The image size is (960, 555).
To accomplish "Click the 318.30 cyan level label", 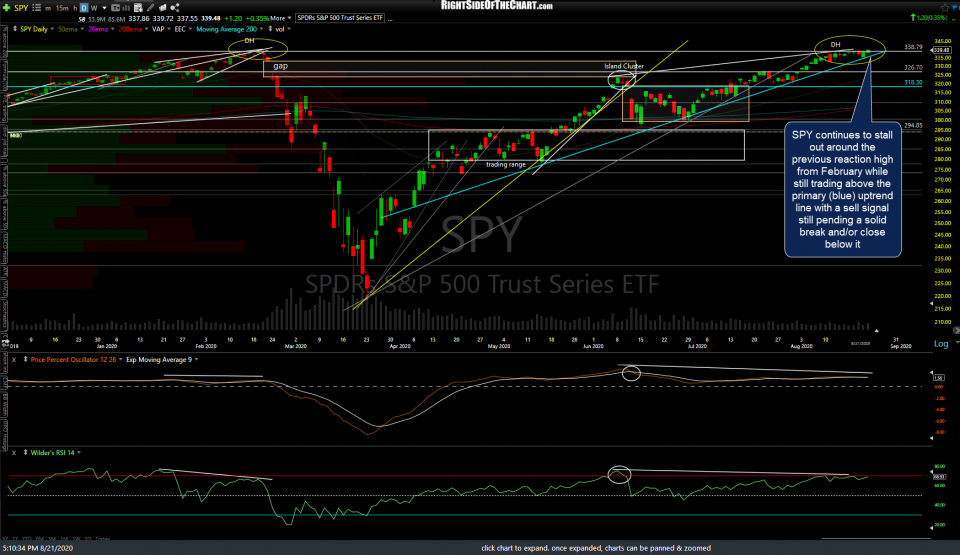I will tap(913, 82).
